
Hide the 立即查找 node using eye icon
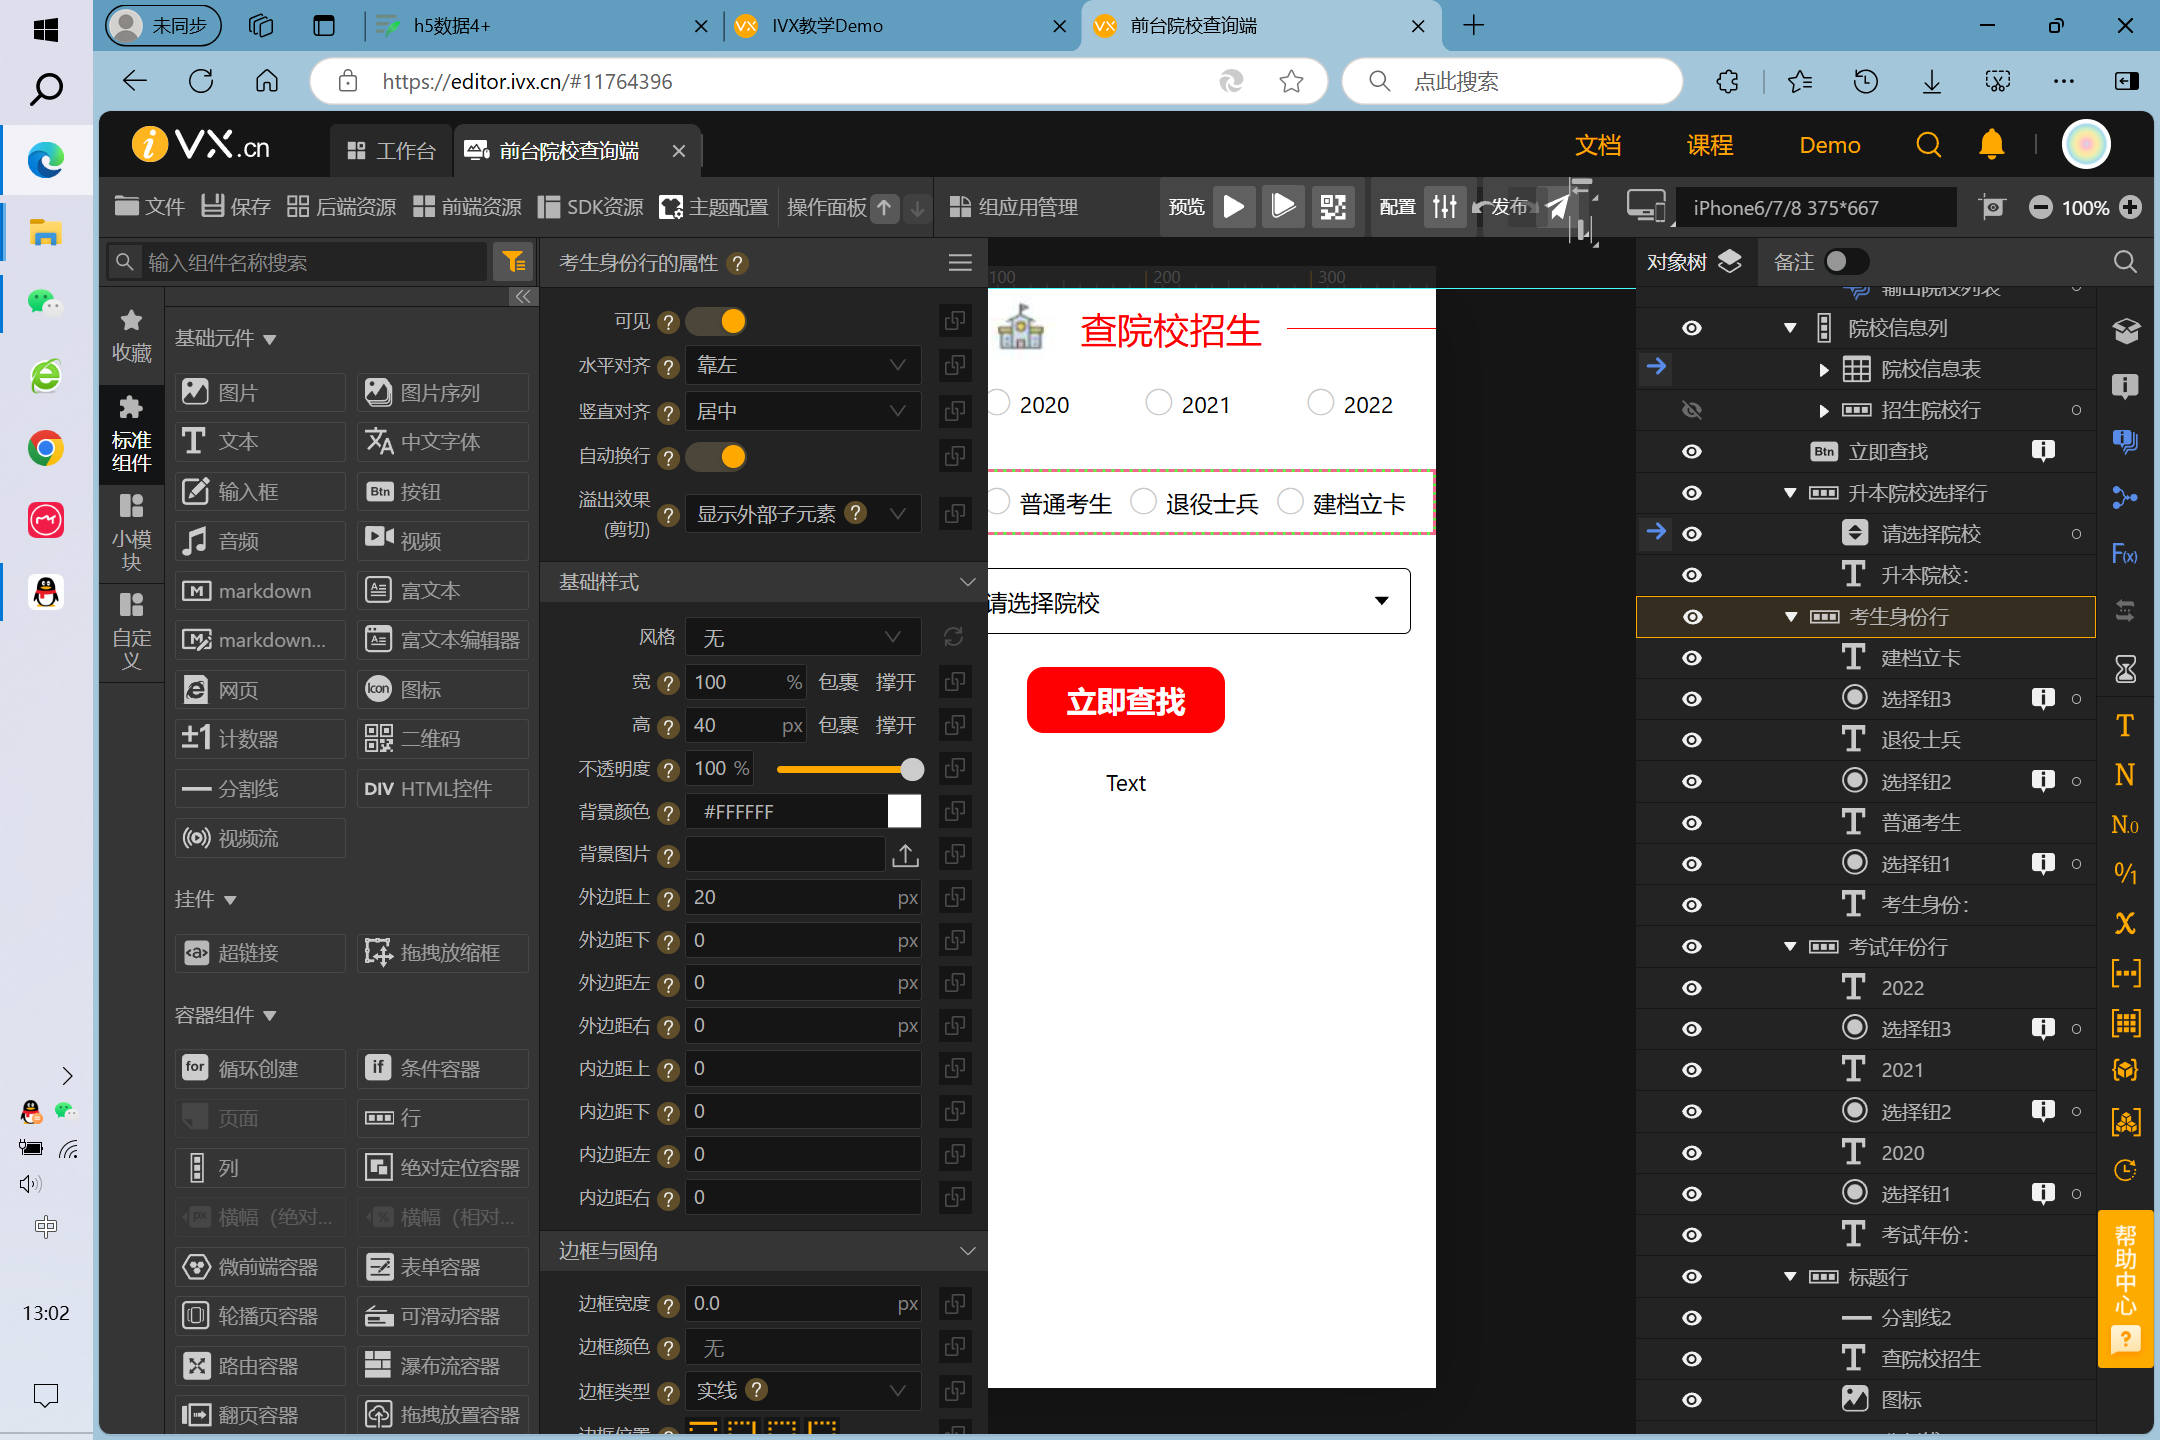point(1692,452)
